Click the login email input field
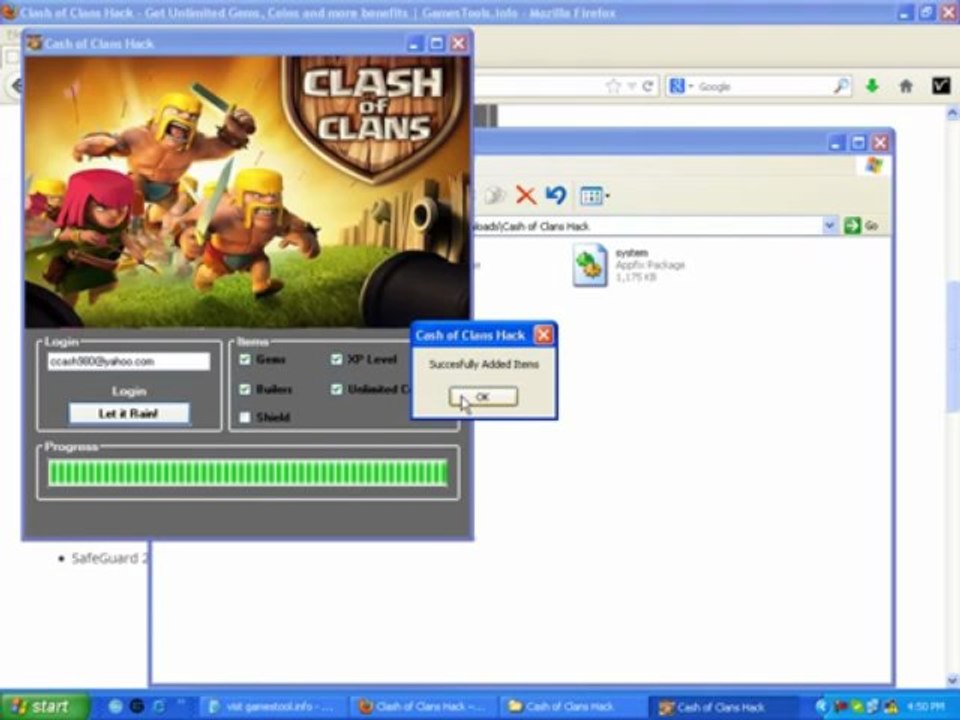Screen dimensions: 960x720 click(x=129, y=361)
